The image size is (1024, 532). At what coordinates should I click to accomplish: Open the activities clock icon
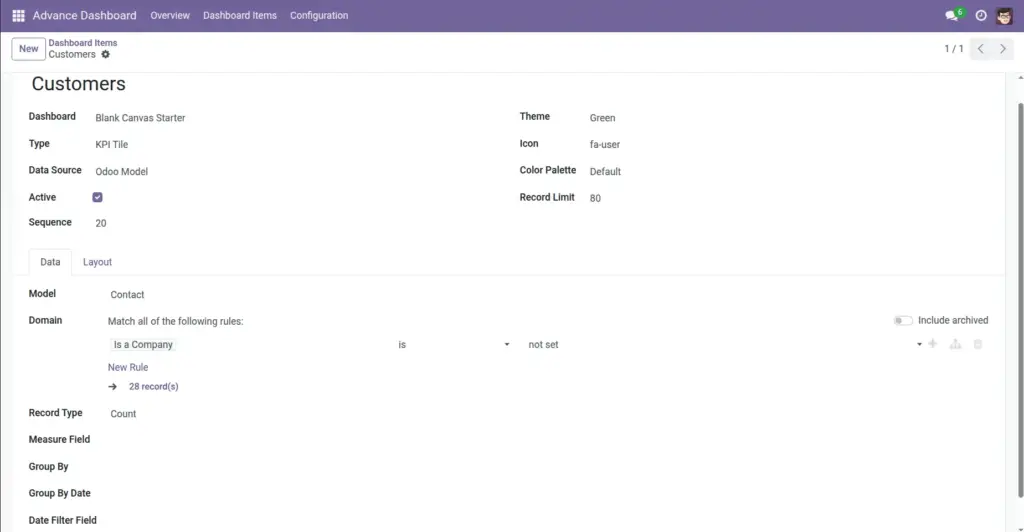point(981,15)
